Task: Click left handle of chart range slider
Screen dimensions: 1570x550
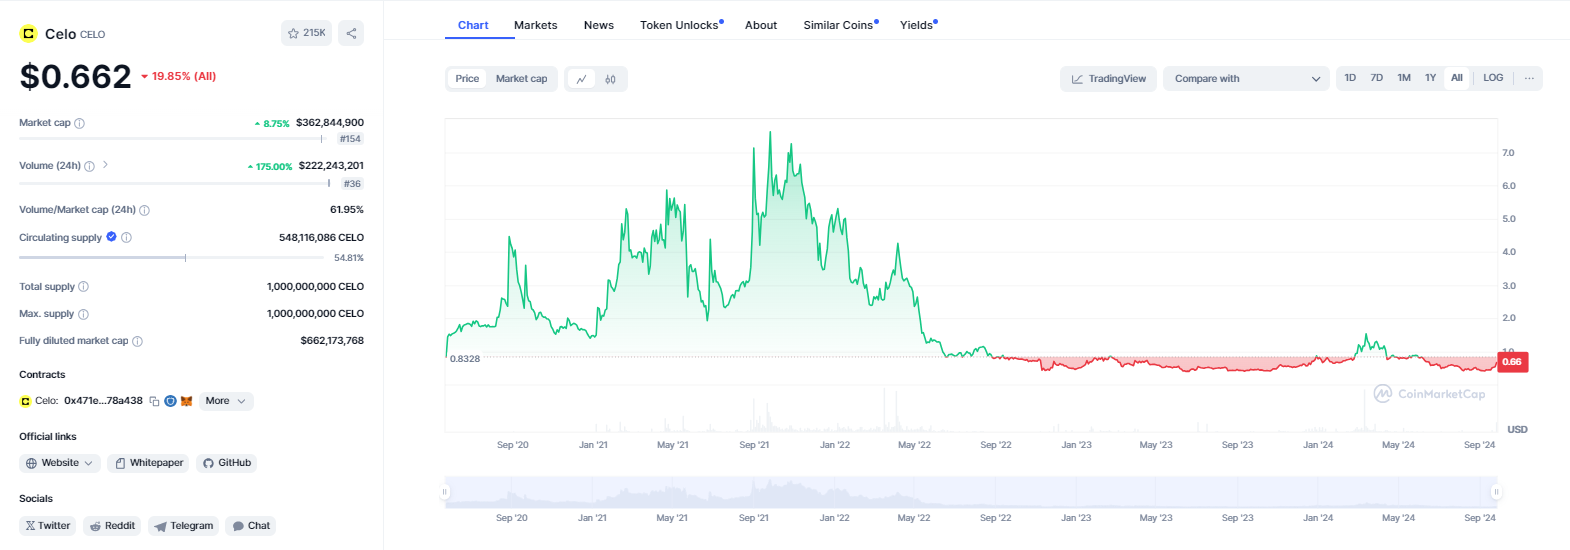Action: [445, 492]
